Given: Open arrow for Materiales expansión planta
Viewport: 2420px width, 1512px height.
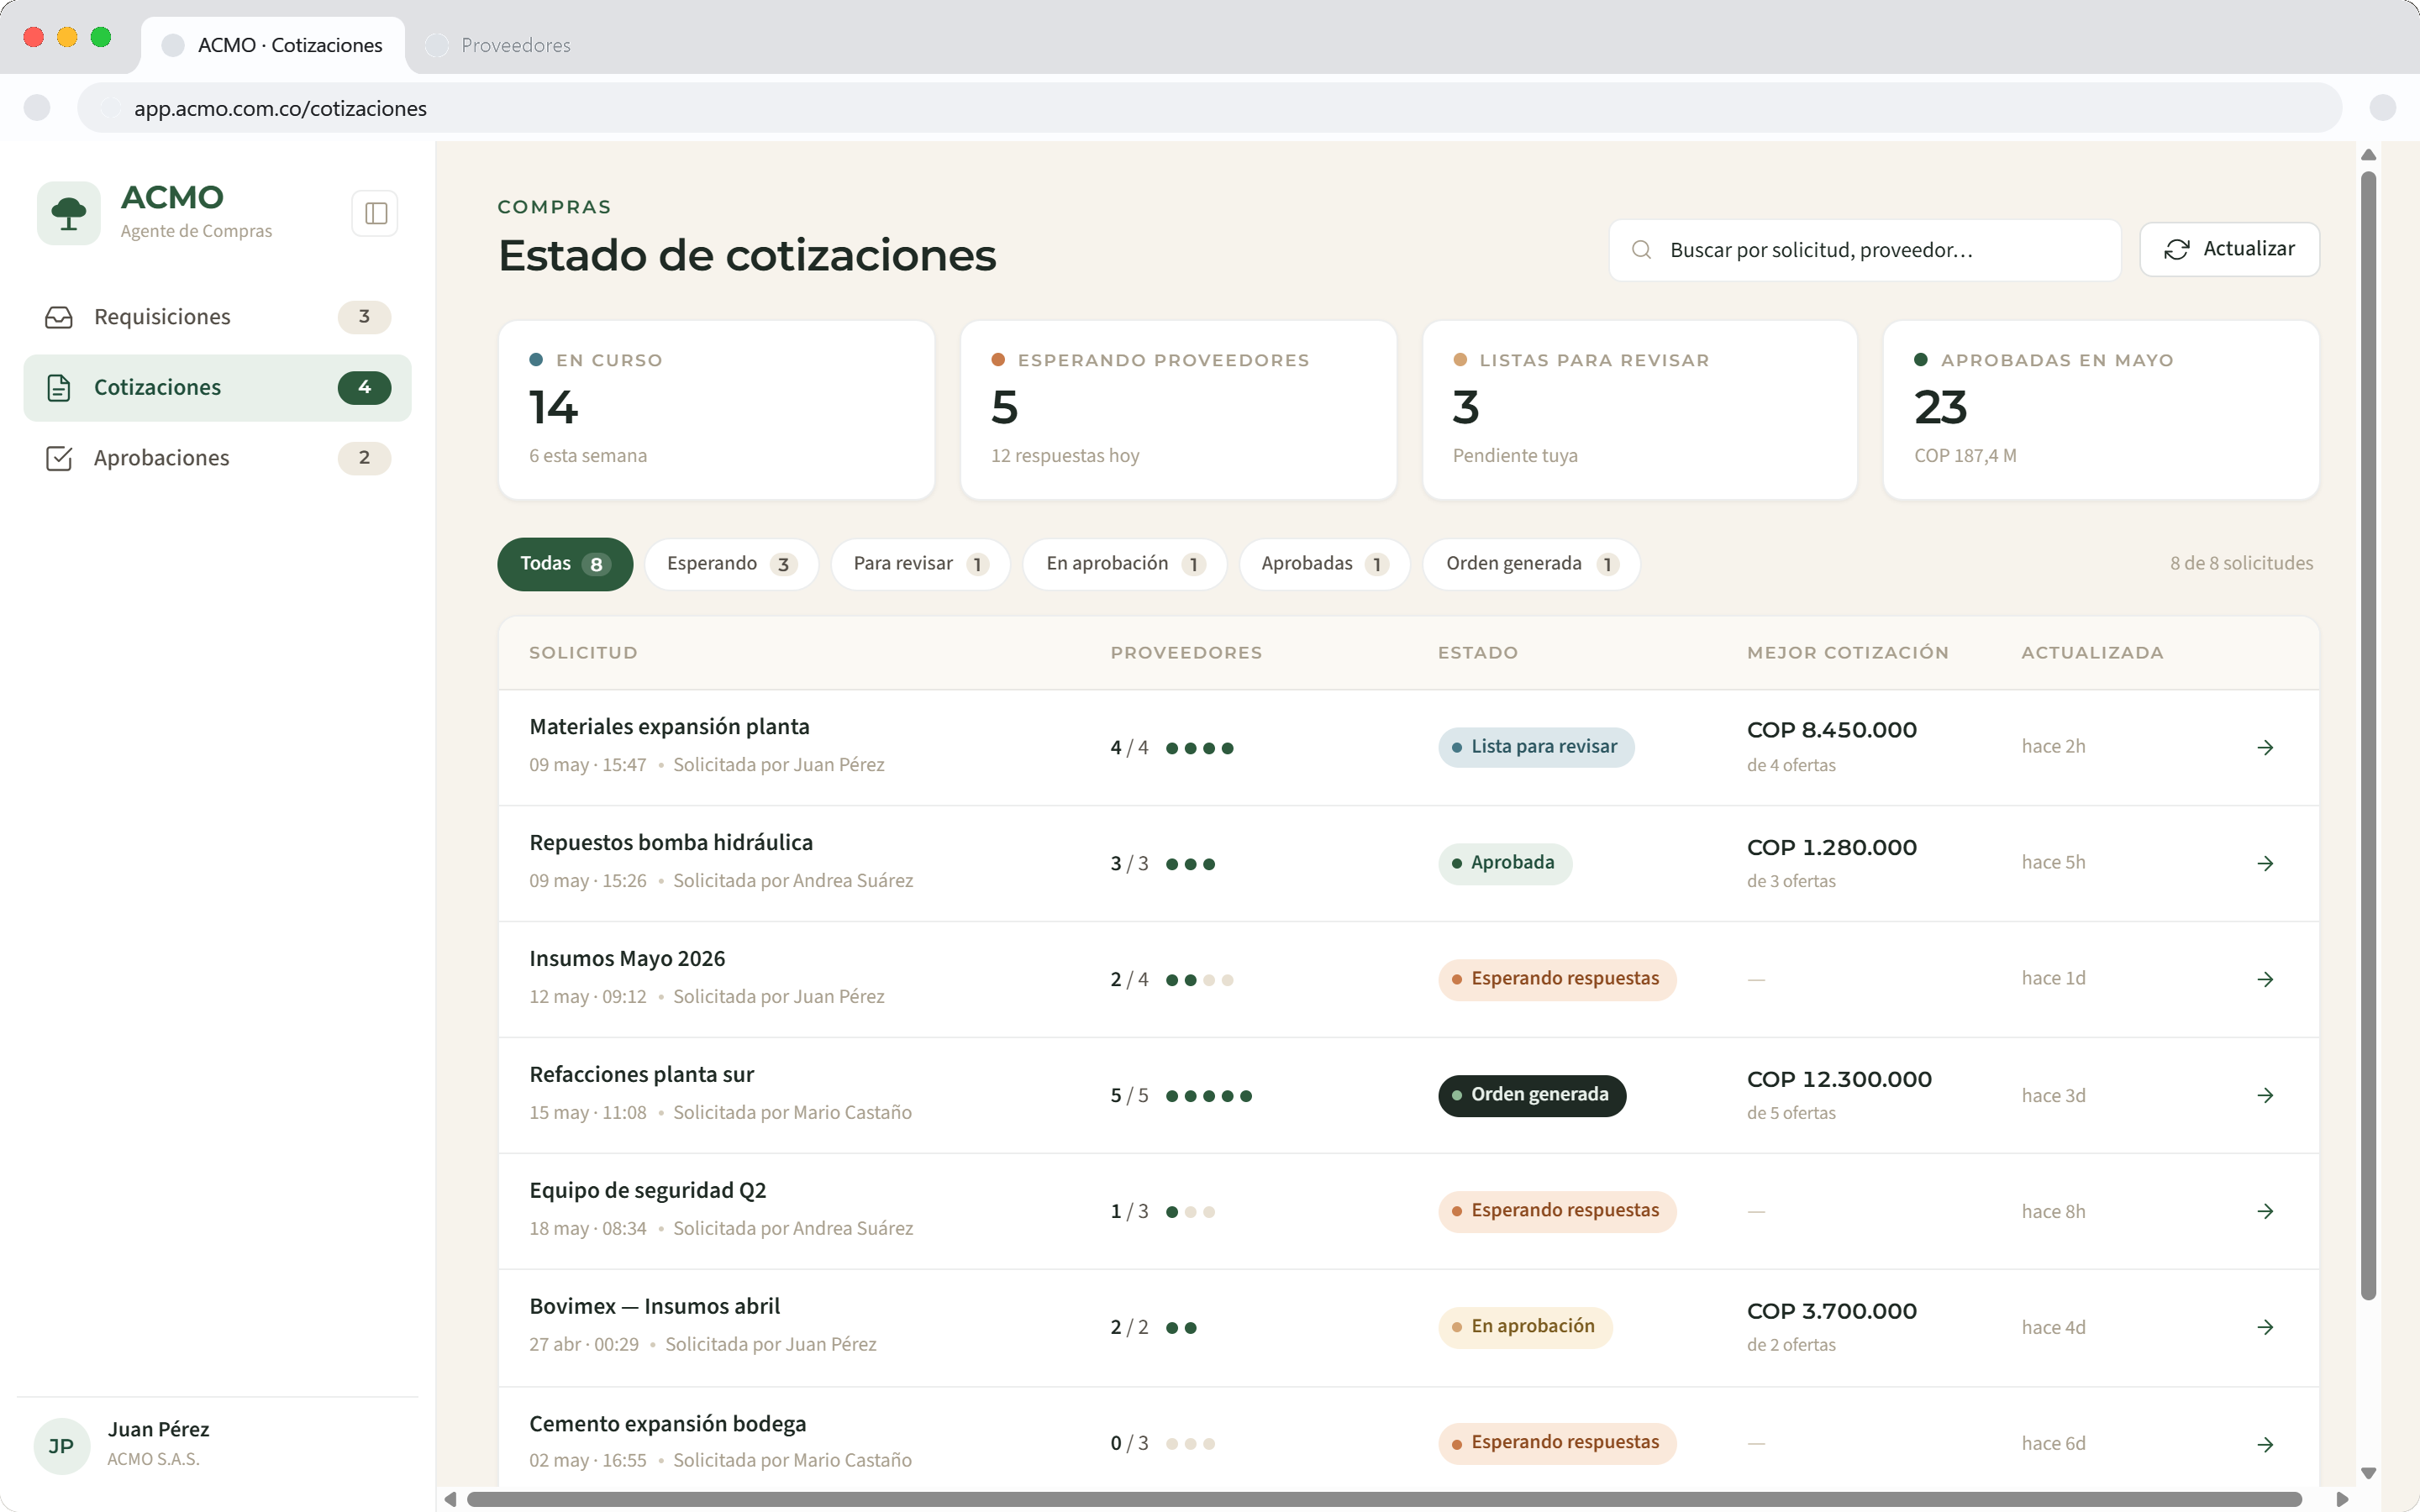Looking at the screenshot, I should click(2266, 748).
